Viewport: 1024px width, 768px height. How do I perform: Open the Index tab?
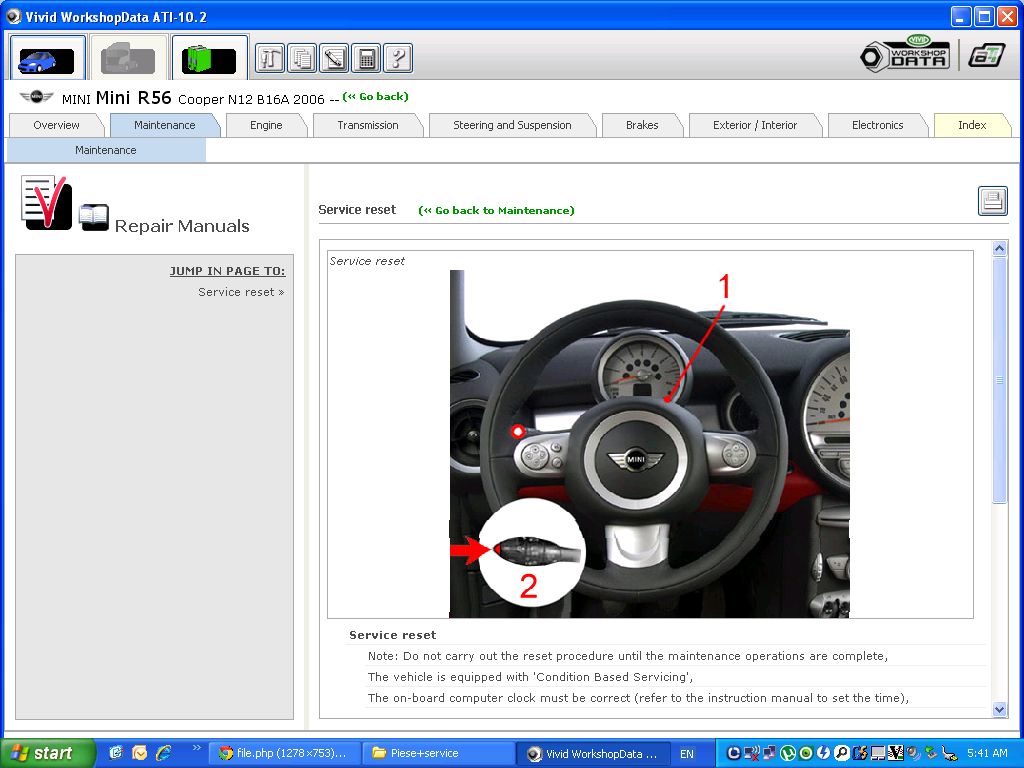click(x=971, y=125)
